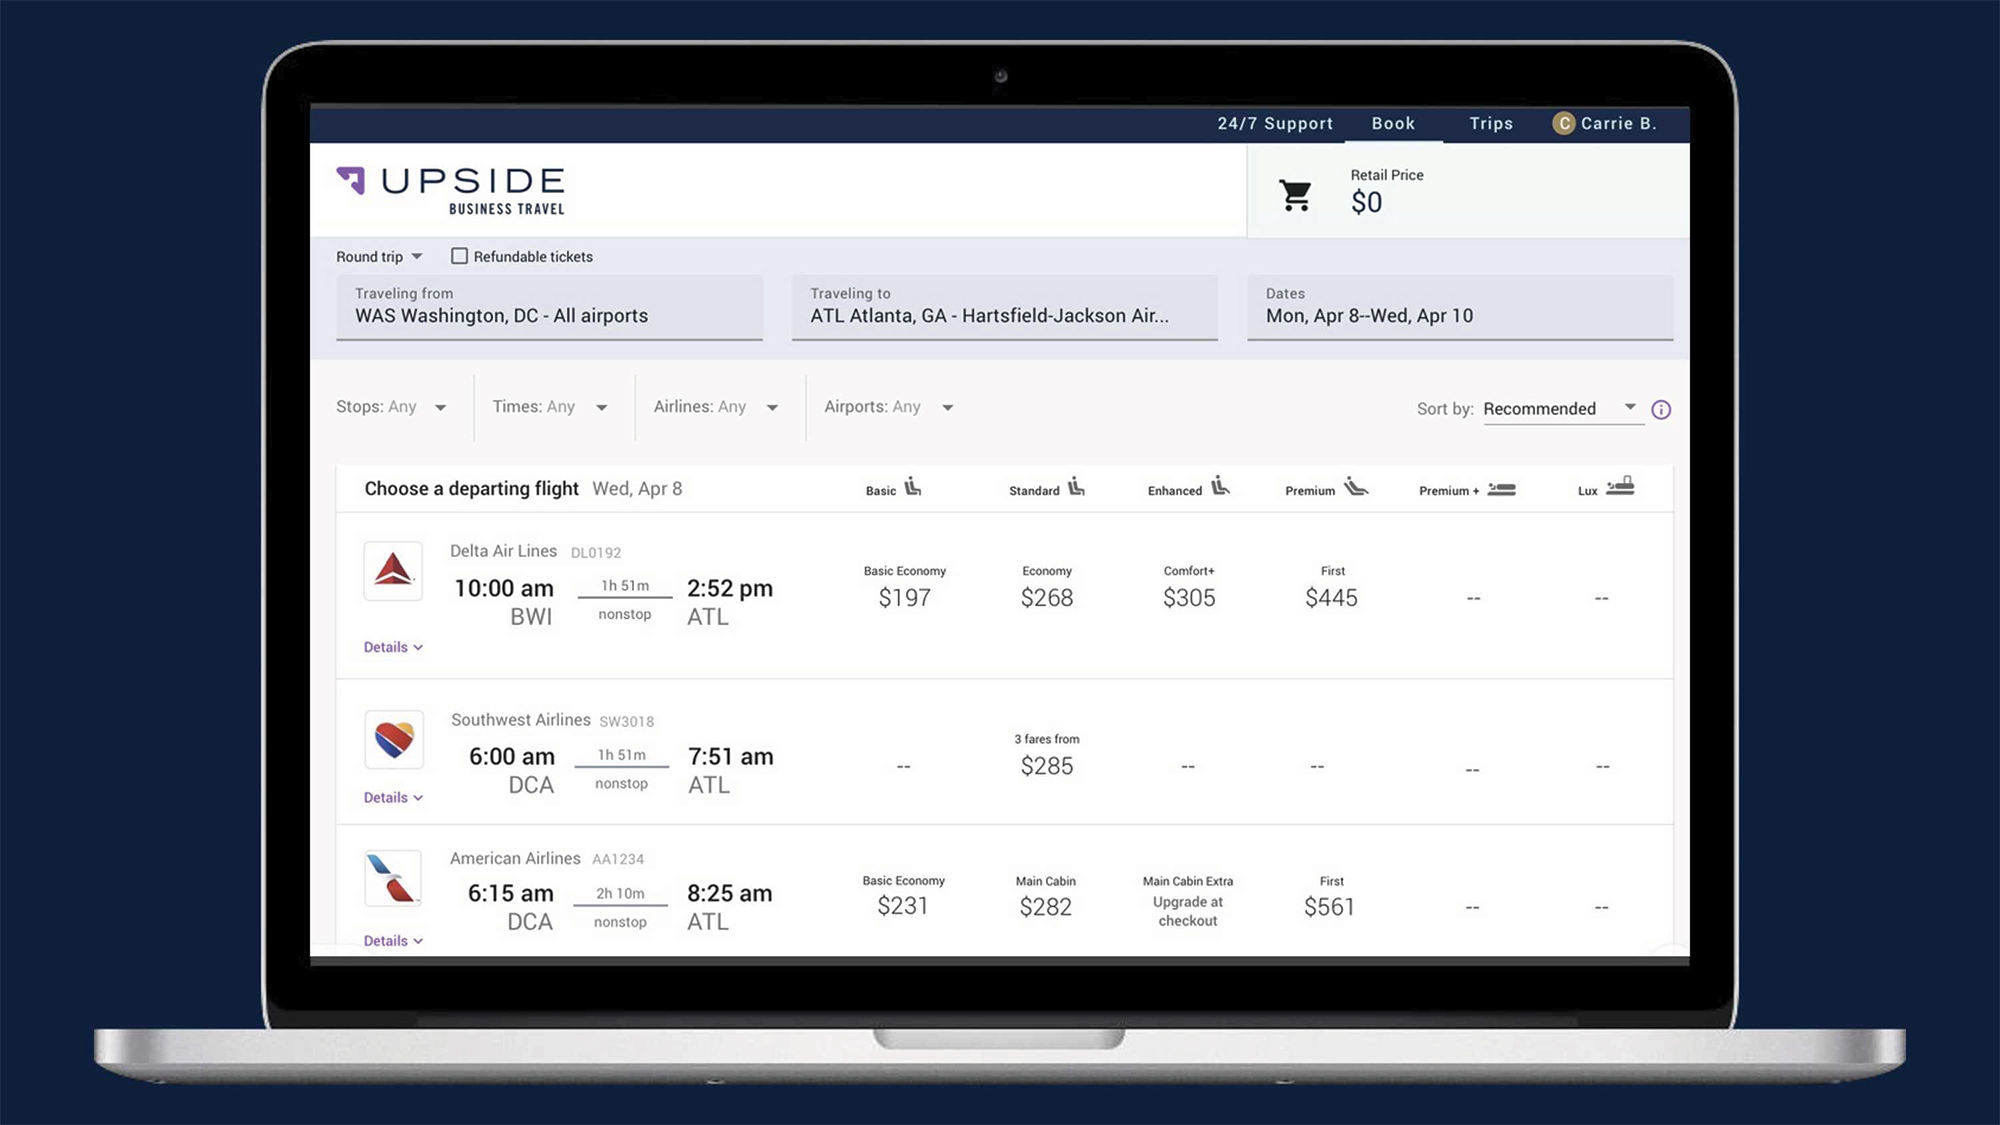Click the Premium + lie-flat seat icon
The height and width of the screenshot is (1125, 2000).
tap(1501, 489)
